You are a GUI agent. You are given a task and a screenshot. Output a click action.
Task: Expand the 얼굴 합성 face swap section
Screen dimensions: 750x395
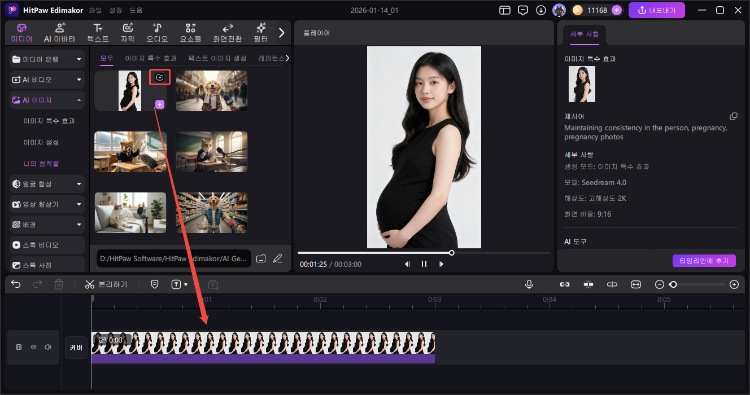(x=47, y=184)
